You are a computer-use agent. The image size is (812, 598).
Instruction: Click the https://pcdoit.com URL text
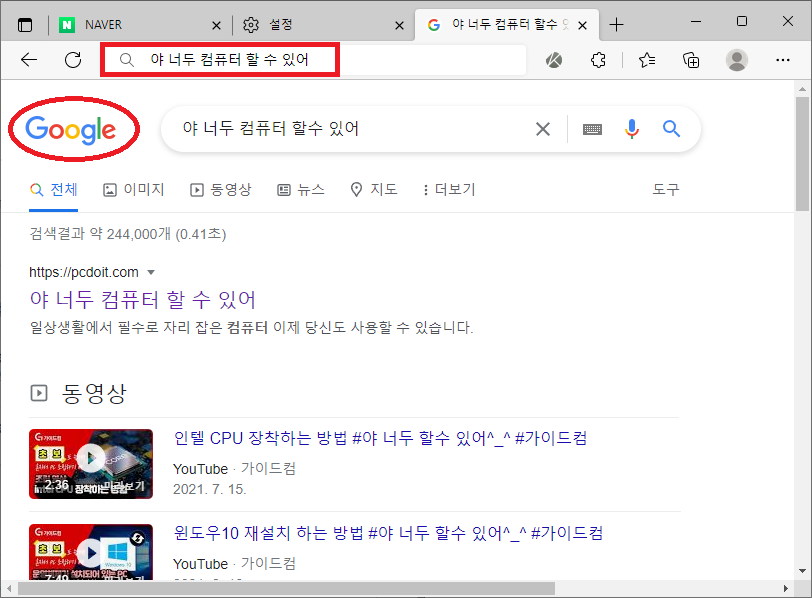click(84, 272)
